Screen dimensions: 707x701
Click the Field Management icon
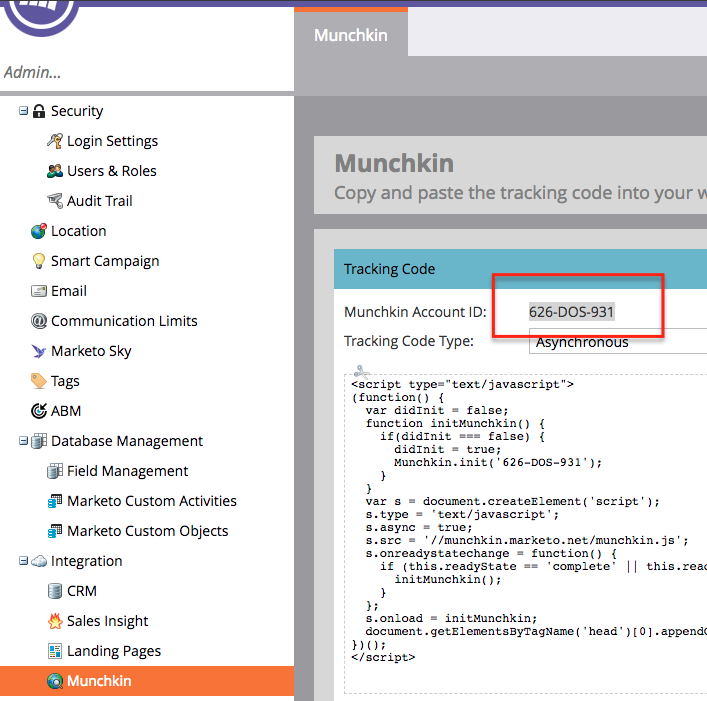click(x=55, y=471)
